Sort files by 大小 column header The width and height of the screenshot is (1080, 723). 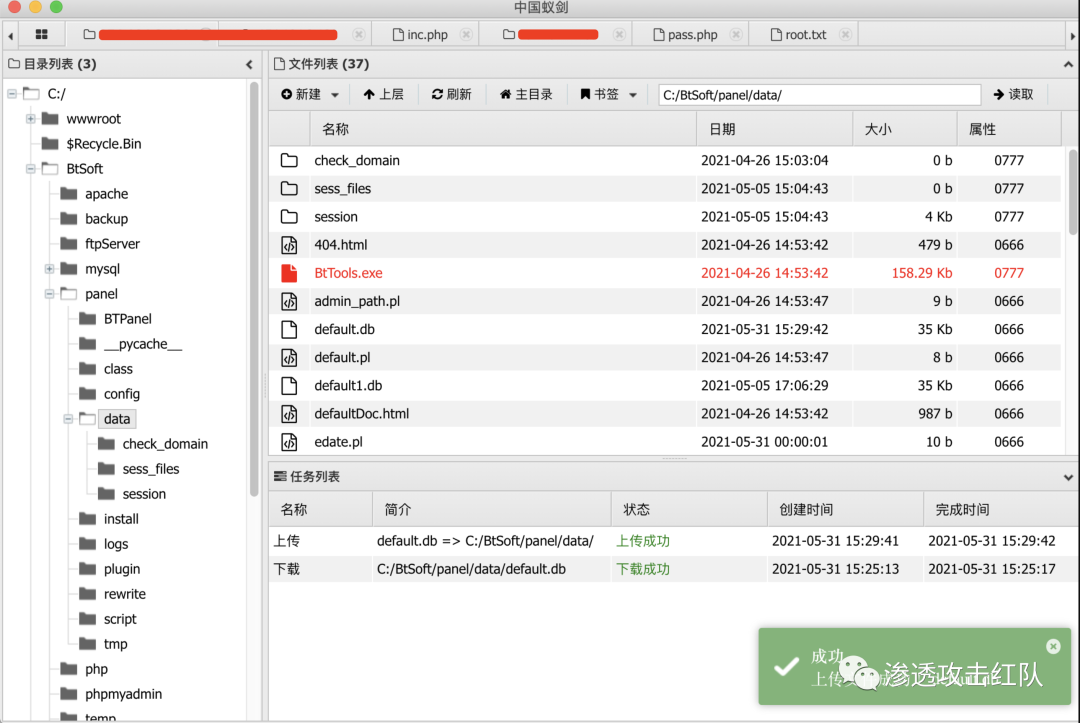(x=905, y=129)
